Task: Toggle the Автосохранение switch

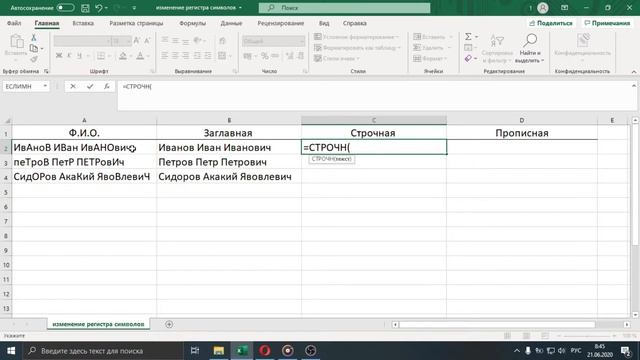Action: 65,8
